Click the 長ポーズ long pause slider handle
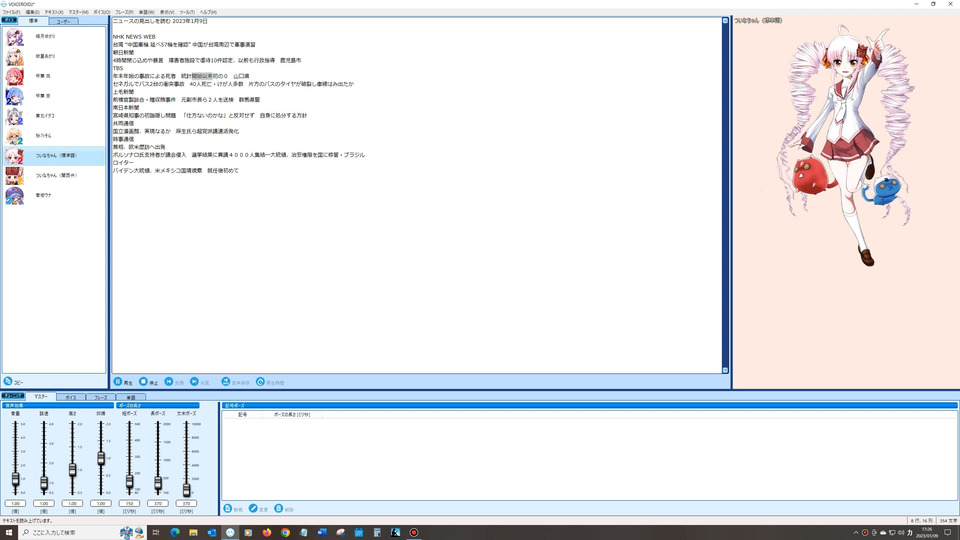 click(158, 484)
